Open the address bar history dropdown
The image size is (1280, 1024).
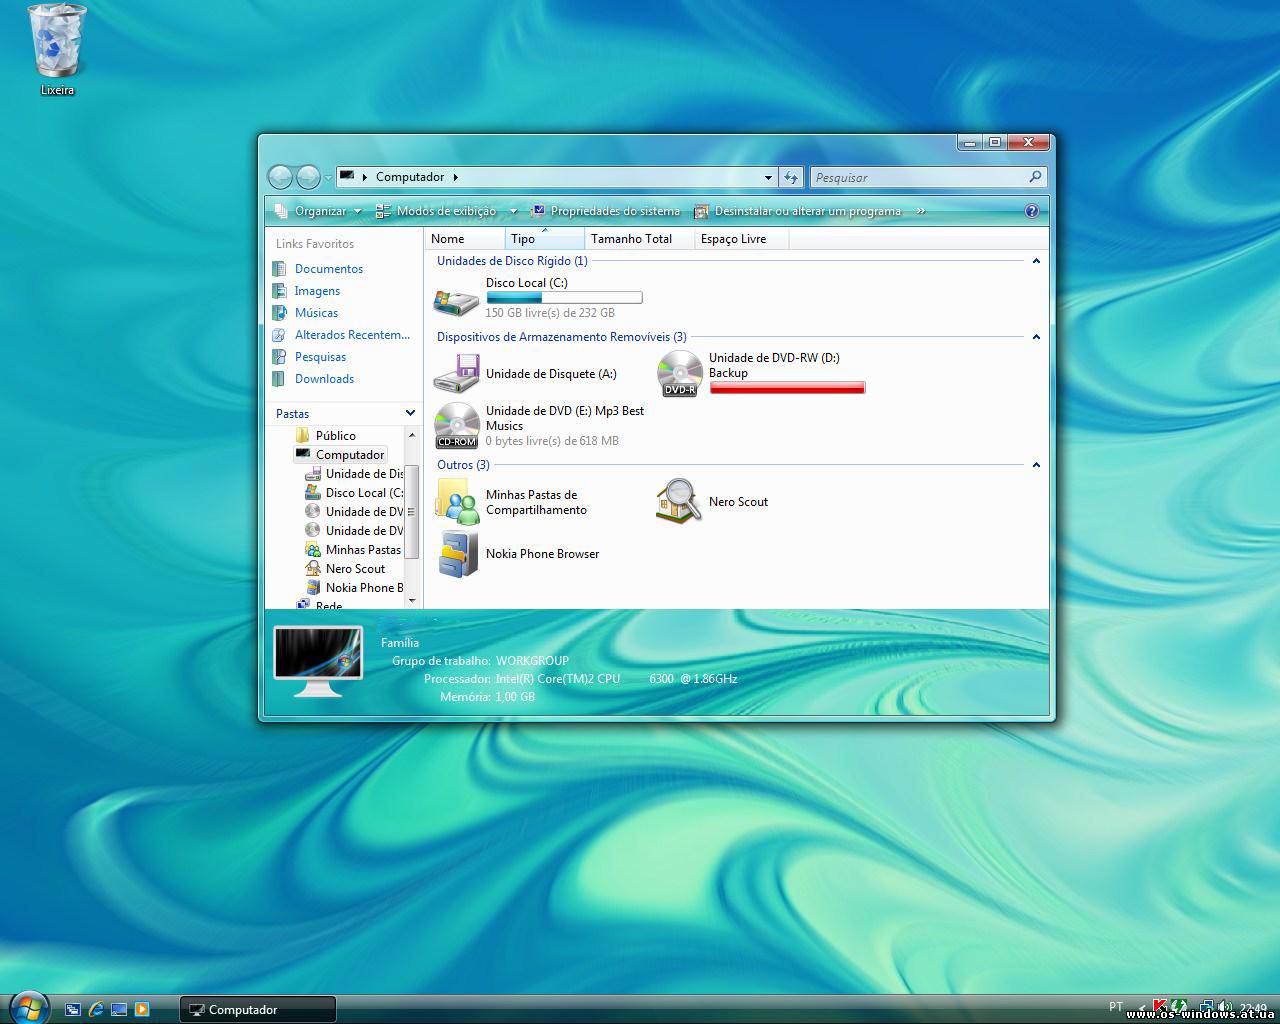point(768,177)
